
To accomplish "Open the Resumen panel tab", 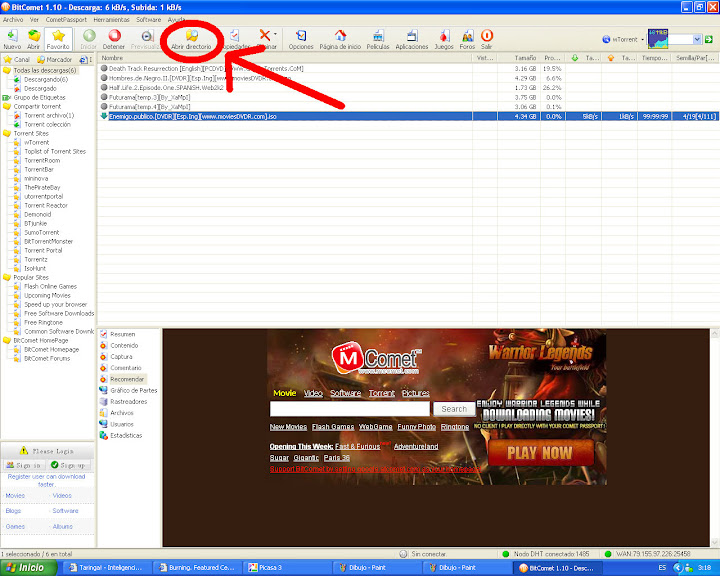I will pos(123,334).
